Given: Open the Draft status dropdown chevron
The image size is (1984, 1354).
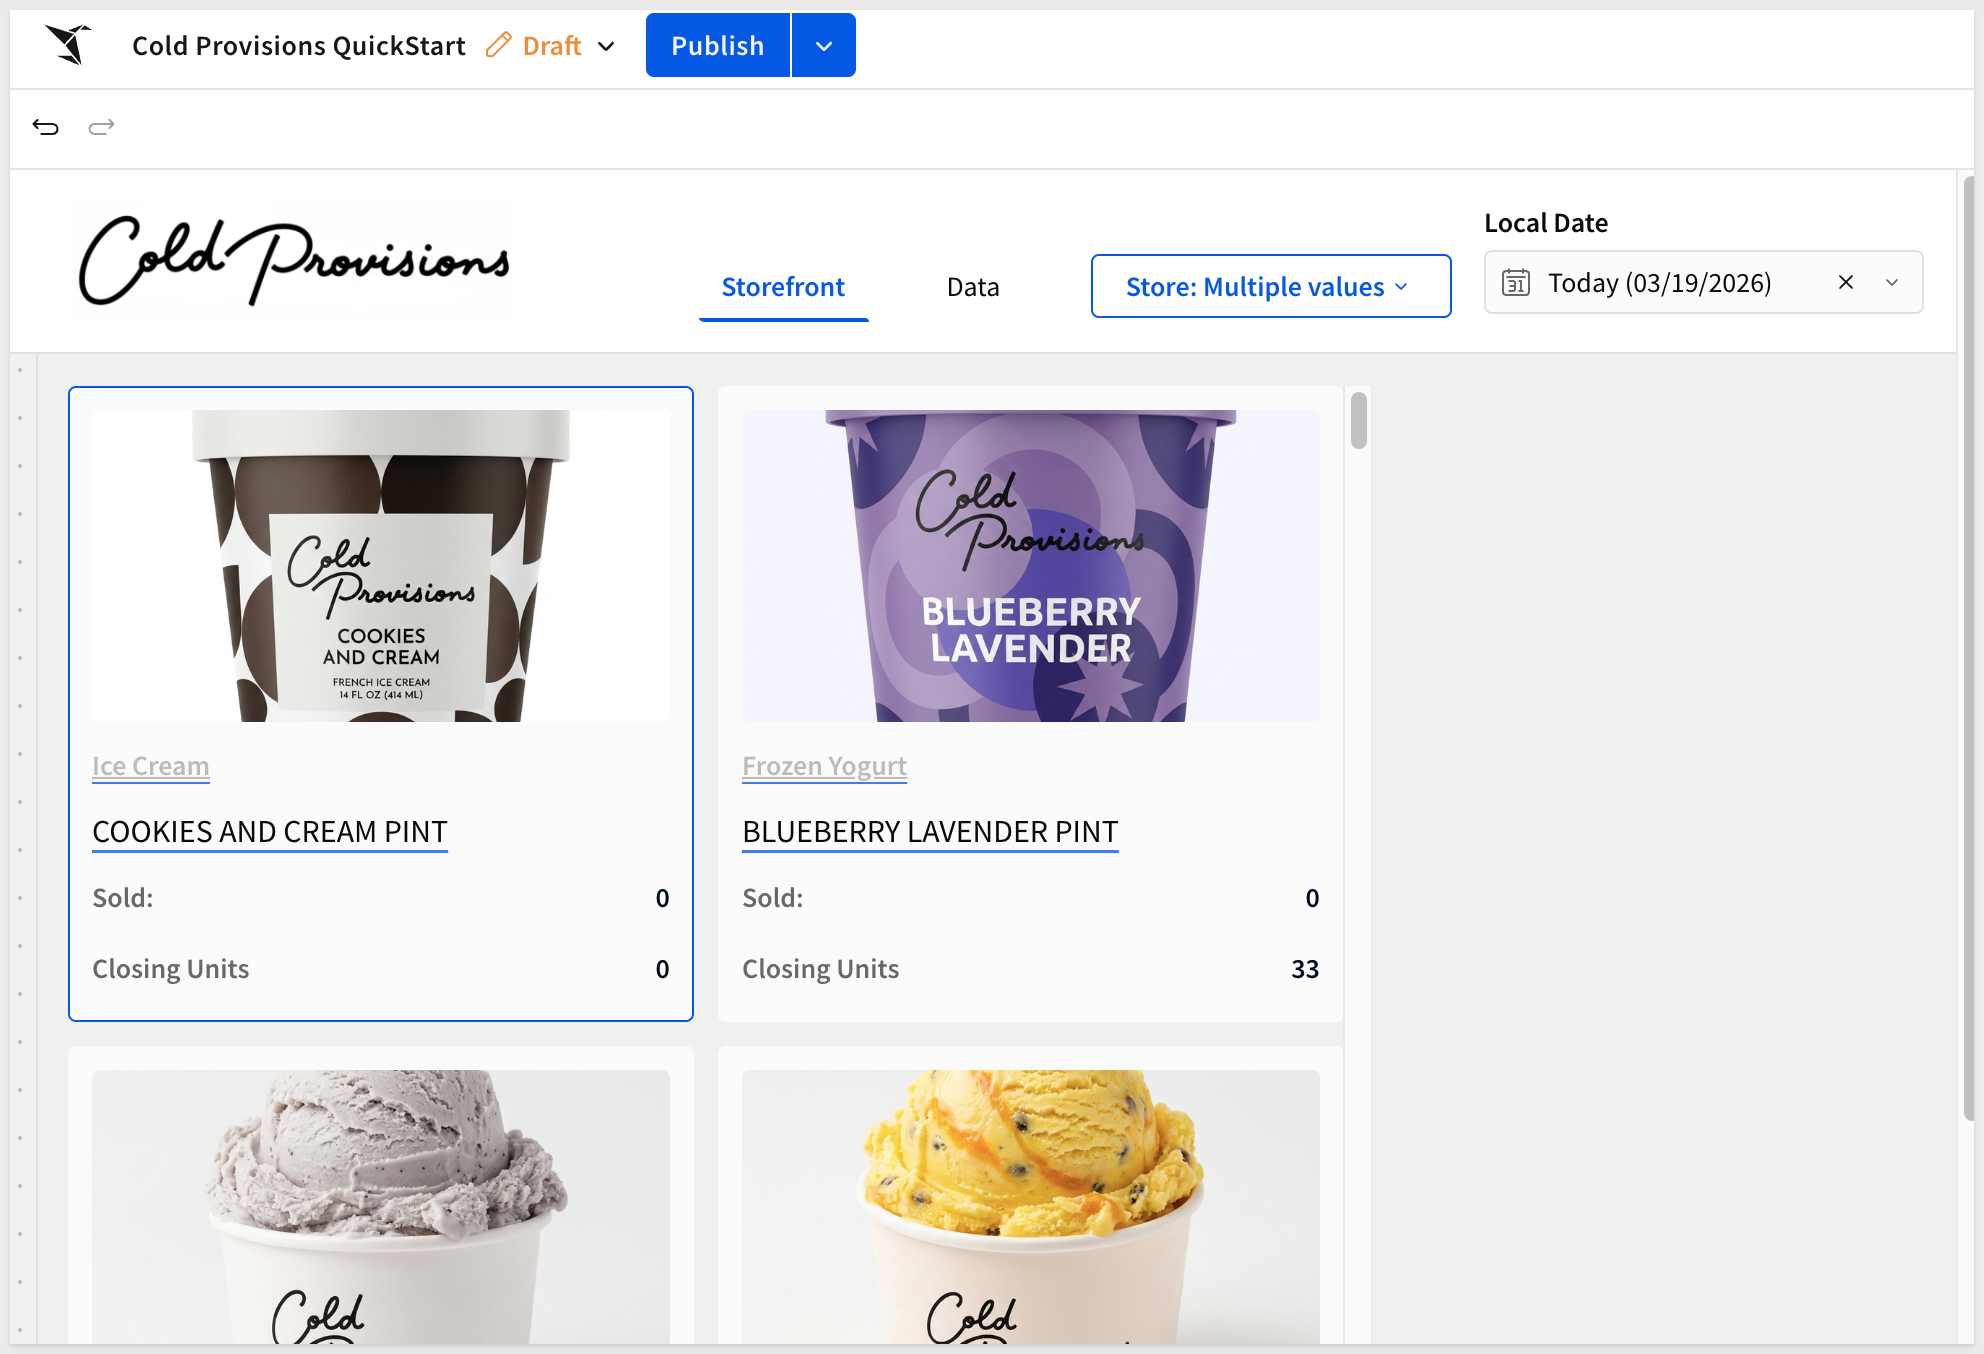Looking at the screenshot, I should coord(606,46).
